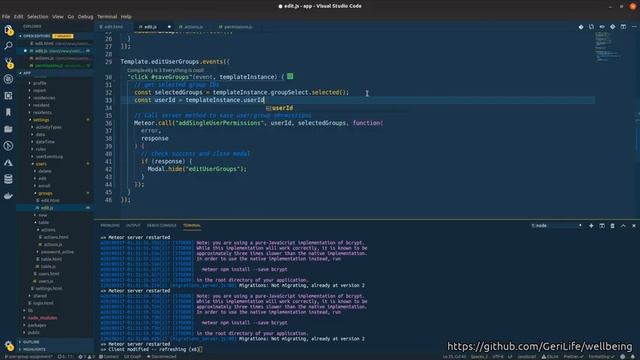Viewport: 640px width, 360px height.
Task: Maximize the panel with chevron-up icon
Action: tap(623, 225)
